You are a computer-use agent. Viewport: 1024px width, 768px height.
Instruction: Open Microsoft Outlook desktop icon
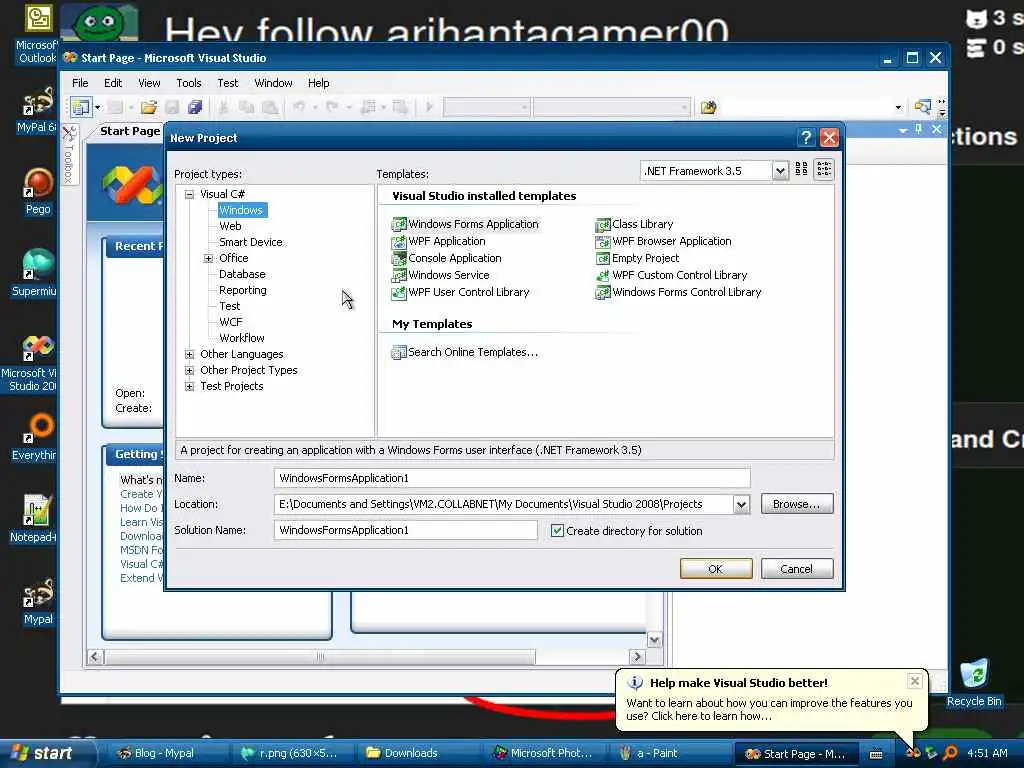click(x=37, y=35)
